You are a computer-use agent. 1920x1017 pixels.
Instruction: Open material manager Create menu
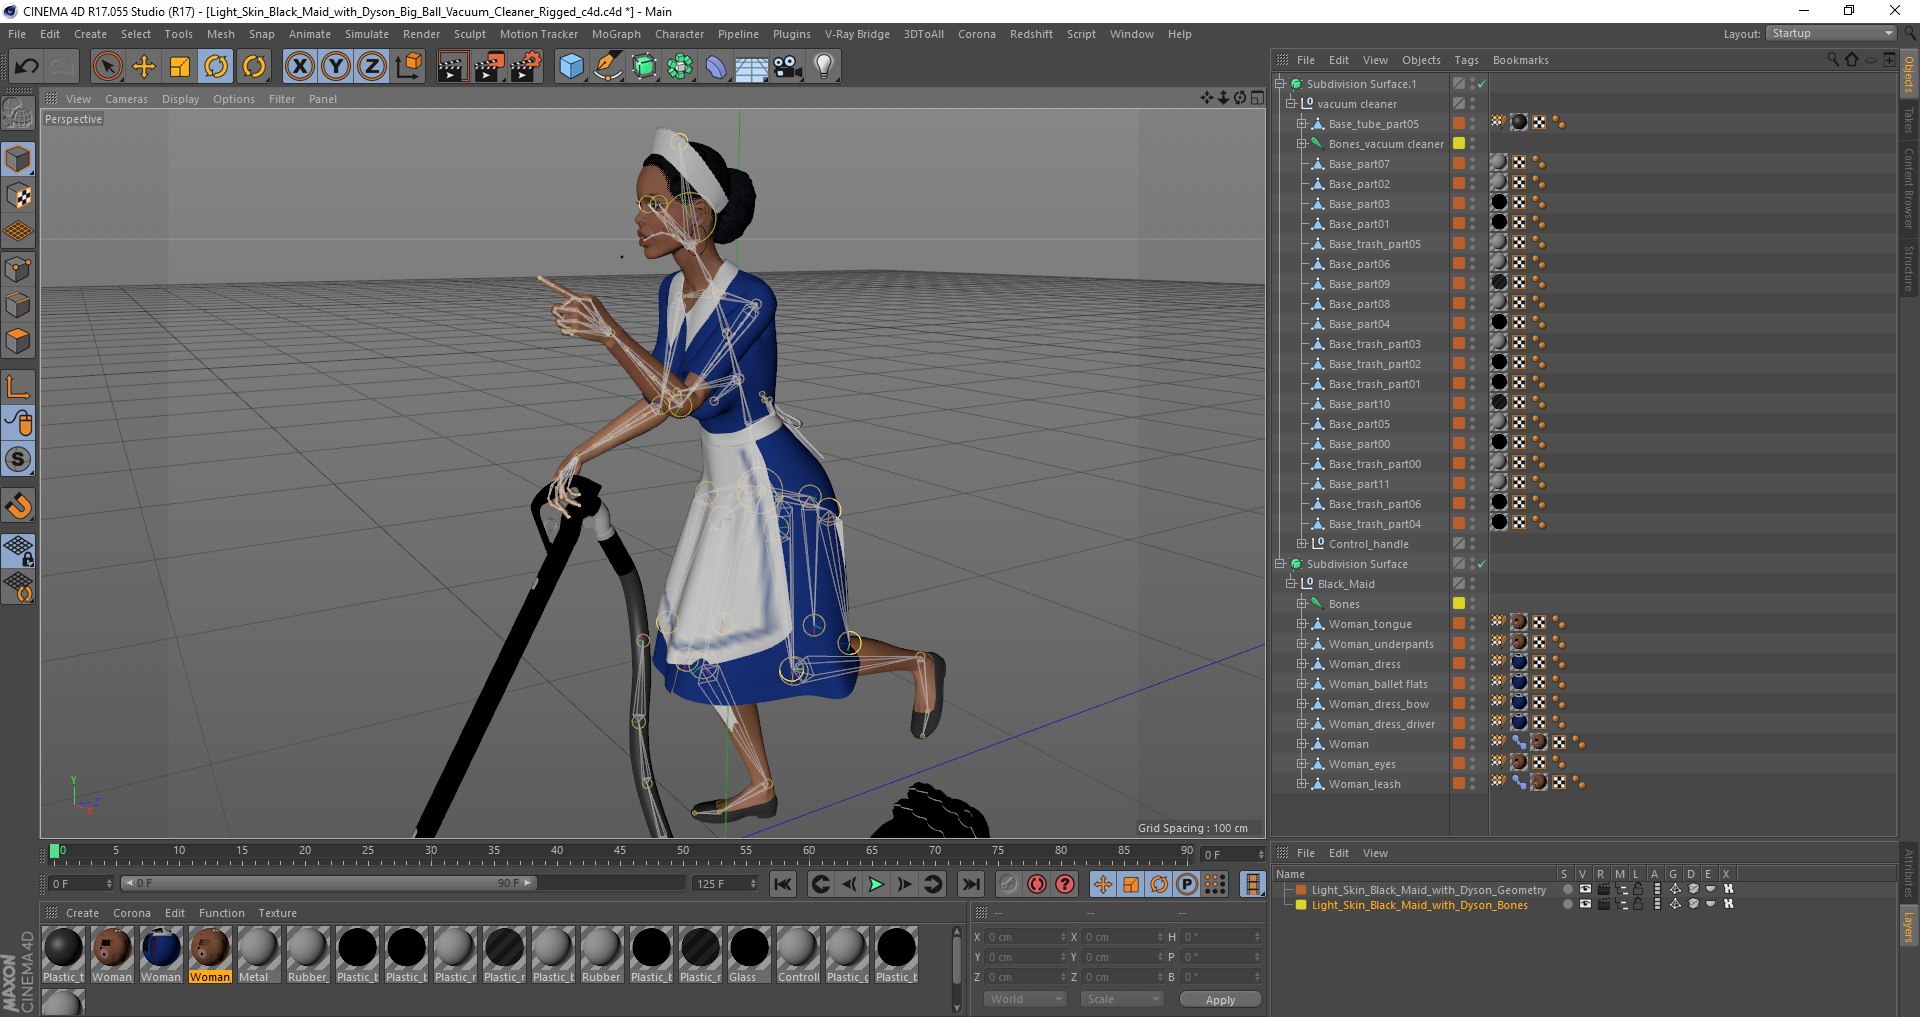click(x=82, y=913)
